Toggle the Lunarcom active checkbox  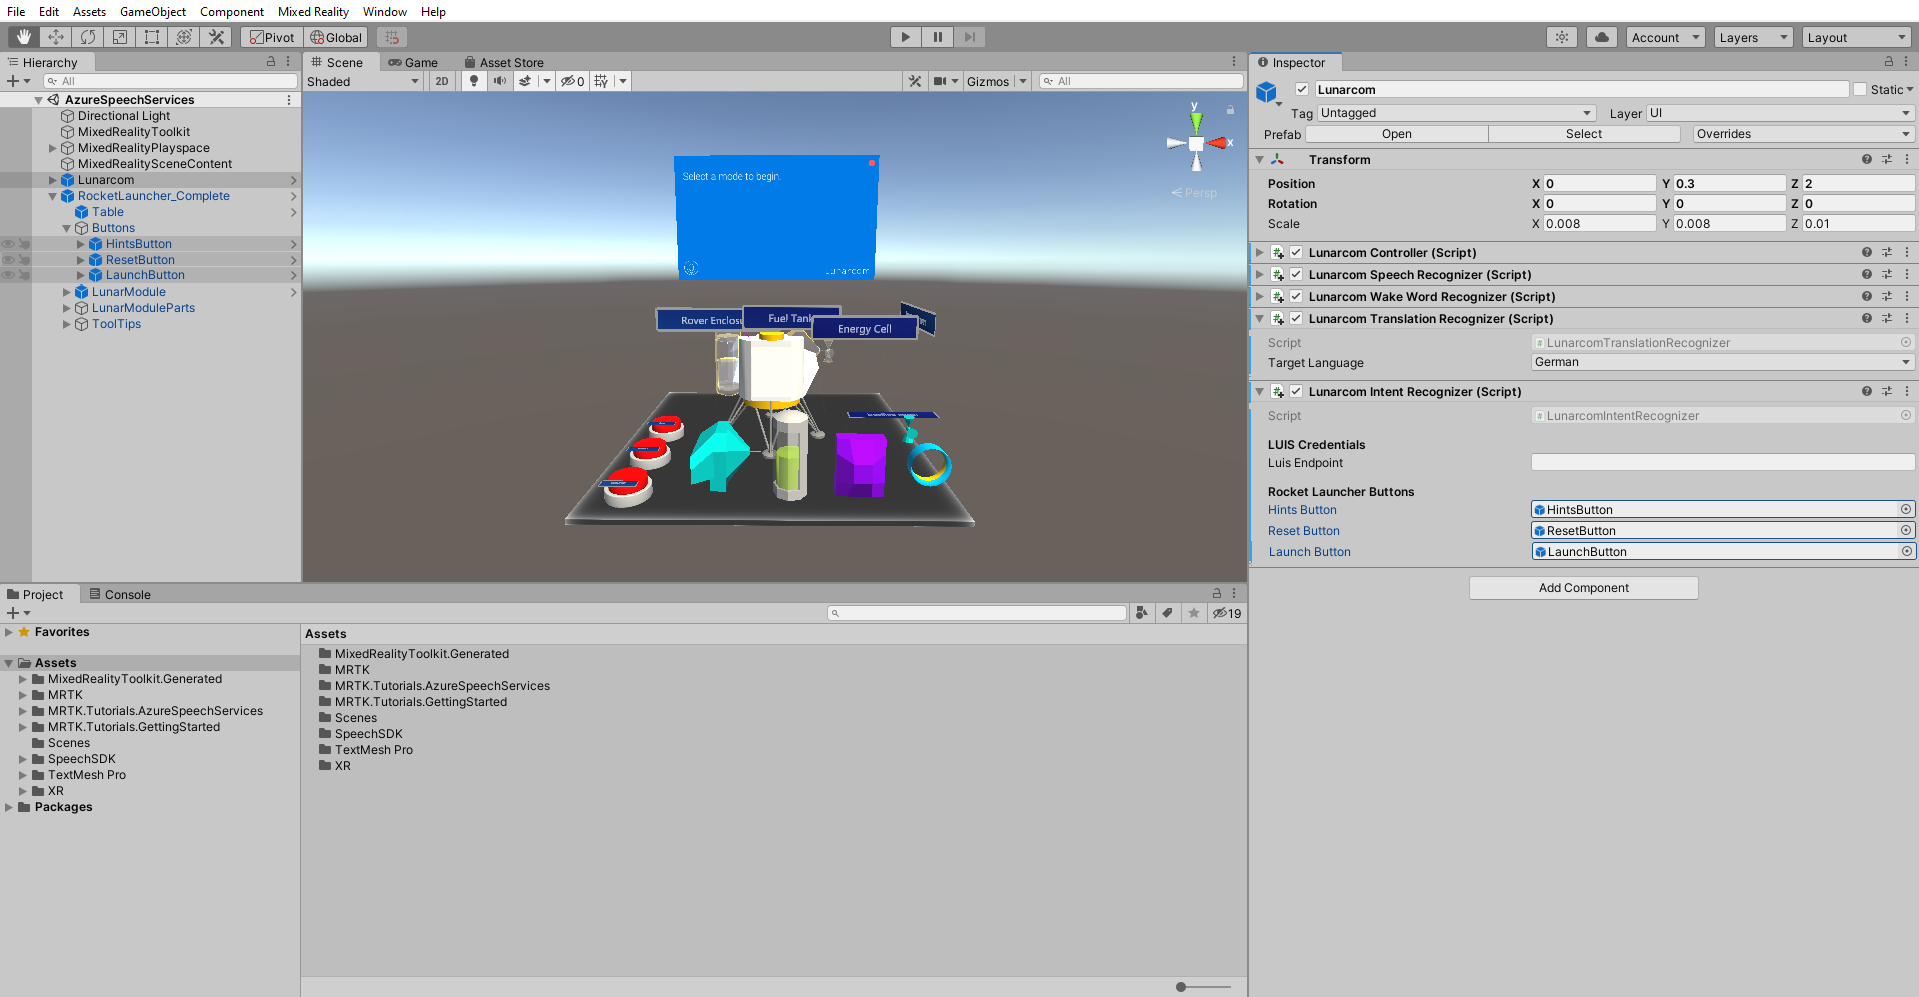tap(1302, 89)
